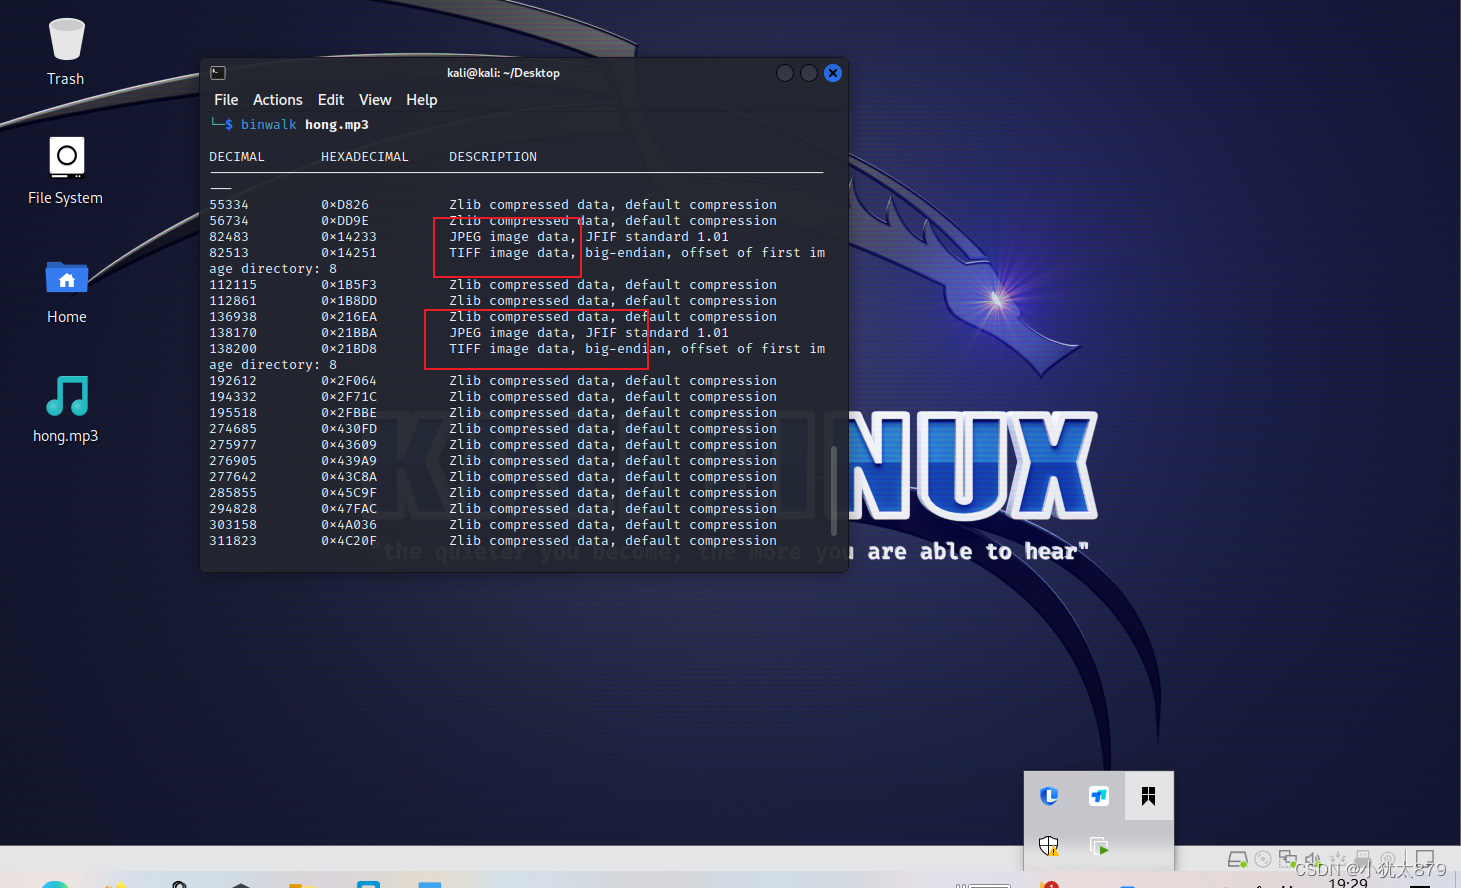Viewport: 1461px width, 888px height.
Task: Click the blue shield L tray icon
Action: [x=1049, y=796]
